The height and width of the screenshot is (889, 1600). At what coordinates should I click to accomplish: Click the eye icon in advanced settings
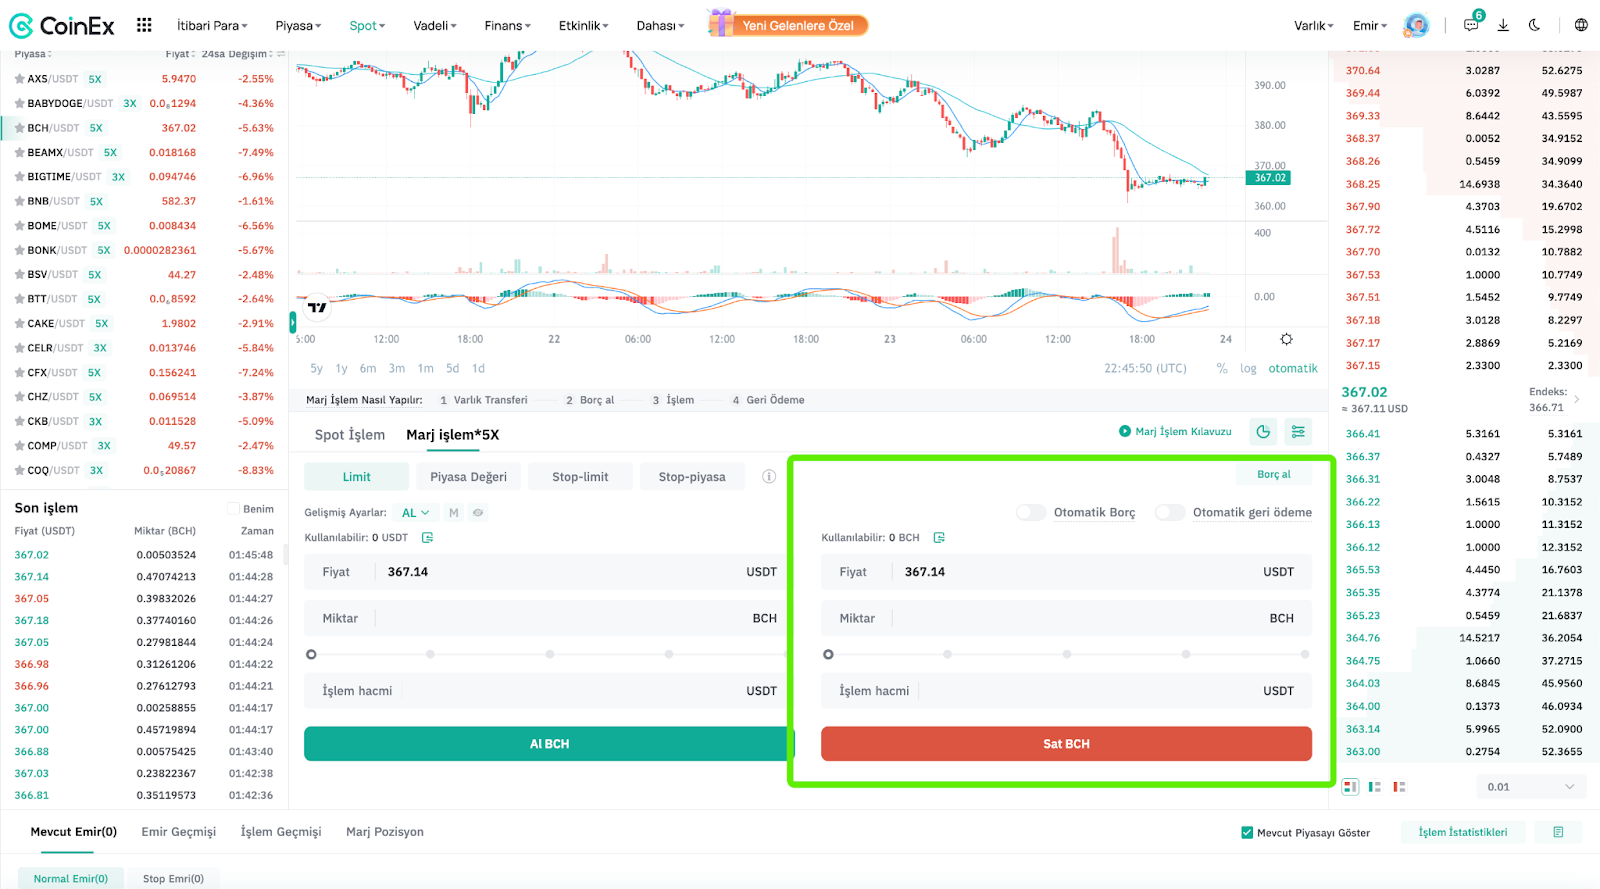point(478,512)
